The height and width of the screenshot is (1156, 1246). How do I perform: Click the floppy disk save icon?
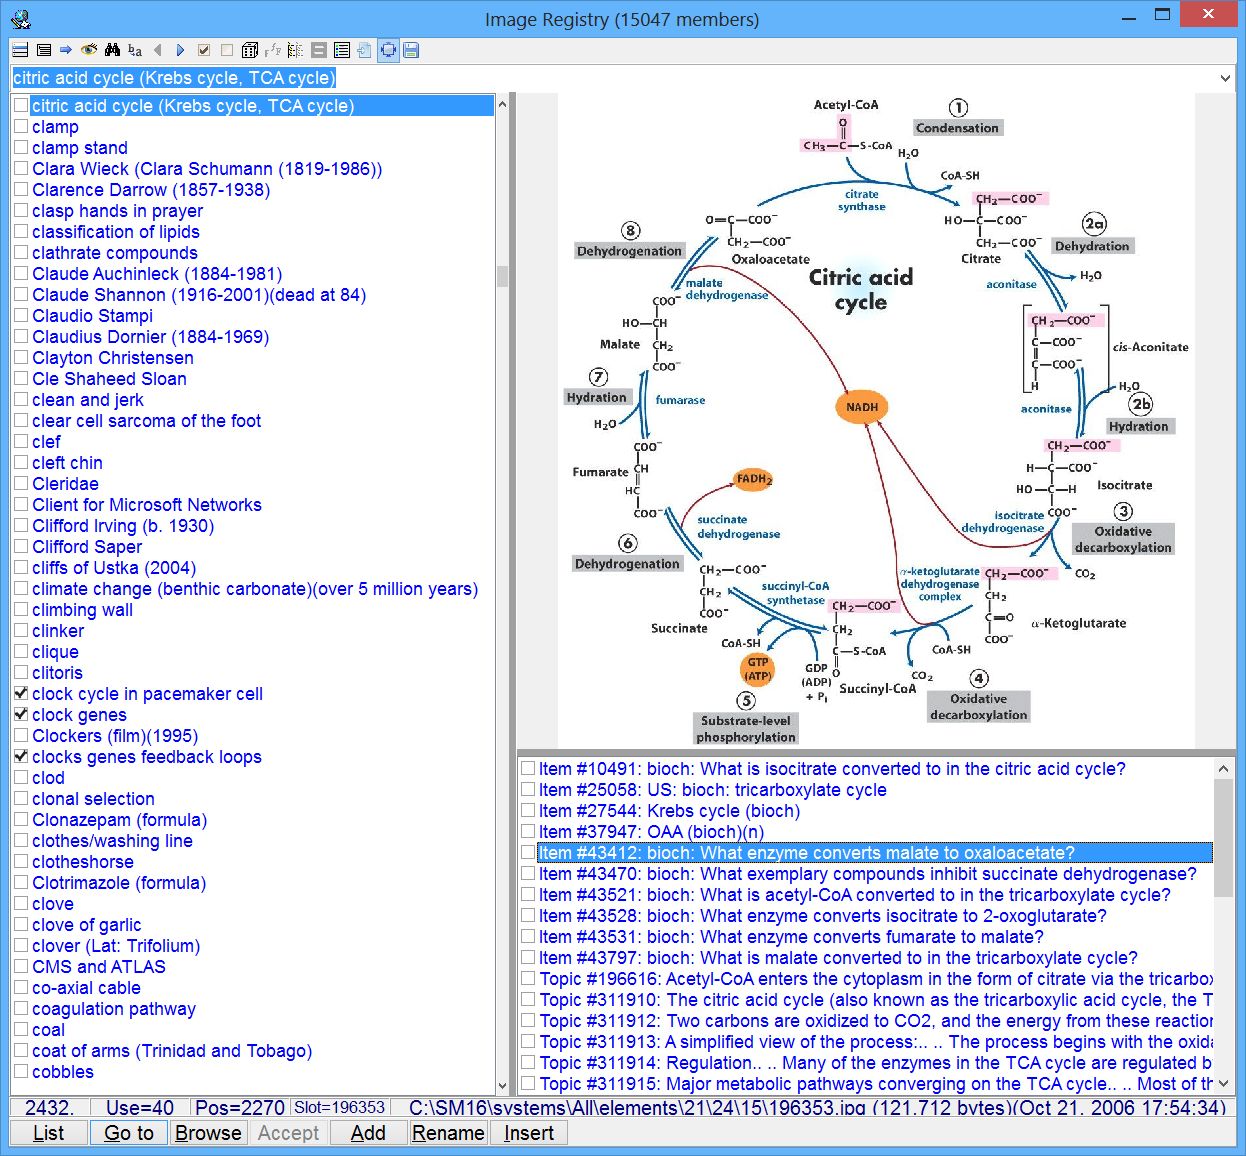411,50
